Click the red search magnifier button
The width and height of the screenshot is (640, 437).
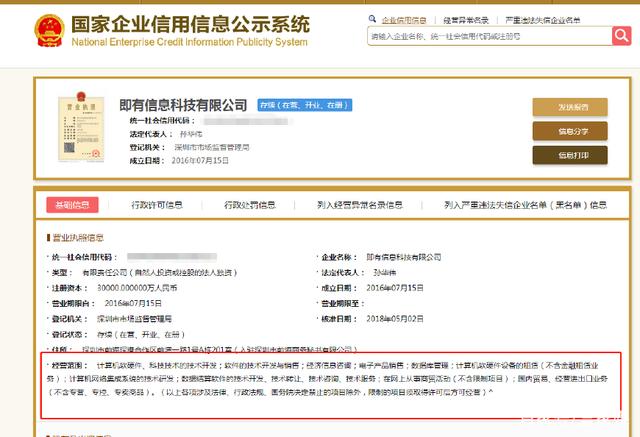pyautogui.click(x=622, y=36)
